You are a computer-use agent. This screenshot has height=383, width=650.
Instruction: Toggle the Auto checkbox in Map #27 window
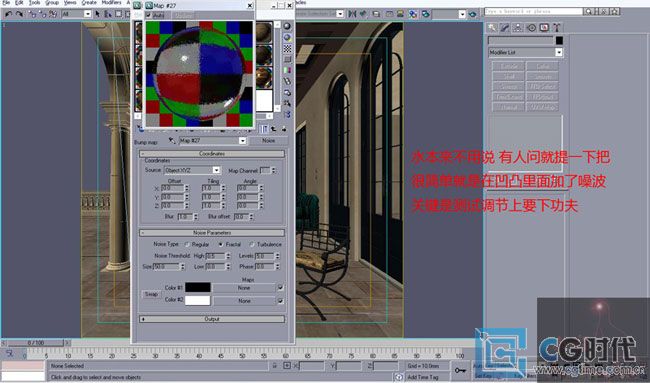click(x=148, y=15)
